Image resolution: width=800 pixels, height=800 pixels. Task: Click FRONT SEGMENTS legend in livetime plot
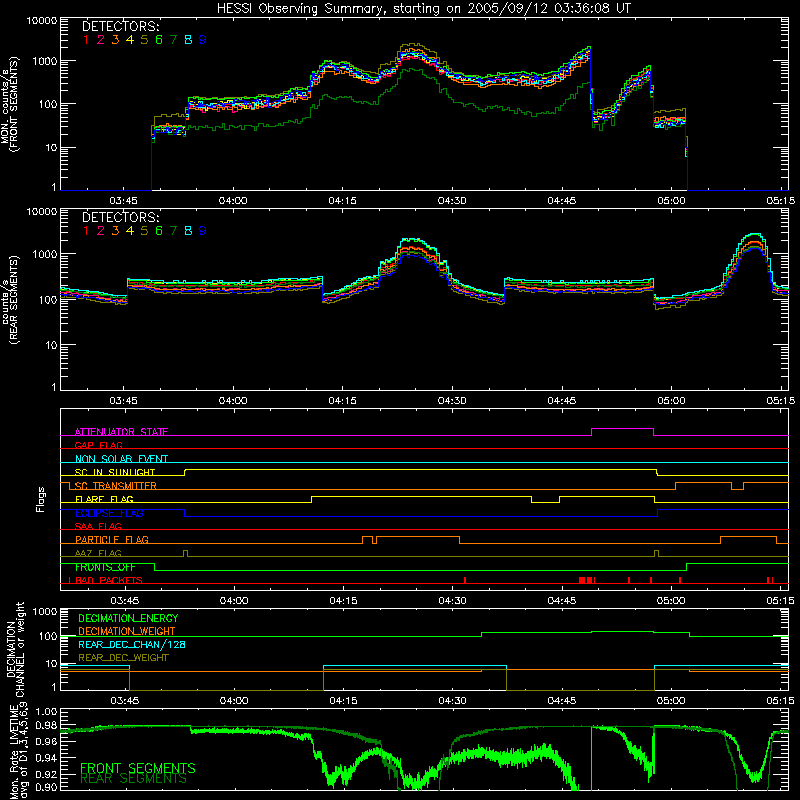pos(138,768)
